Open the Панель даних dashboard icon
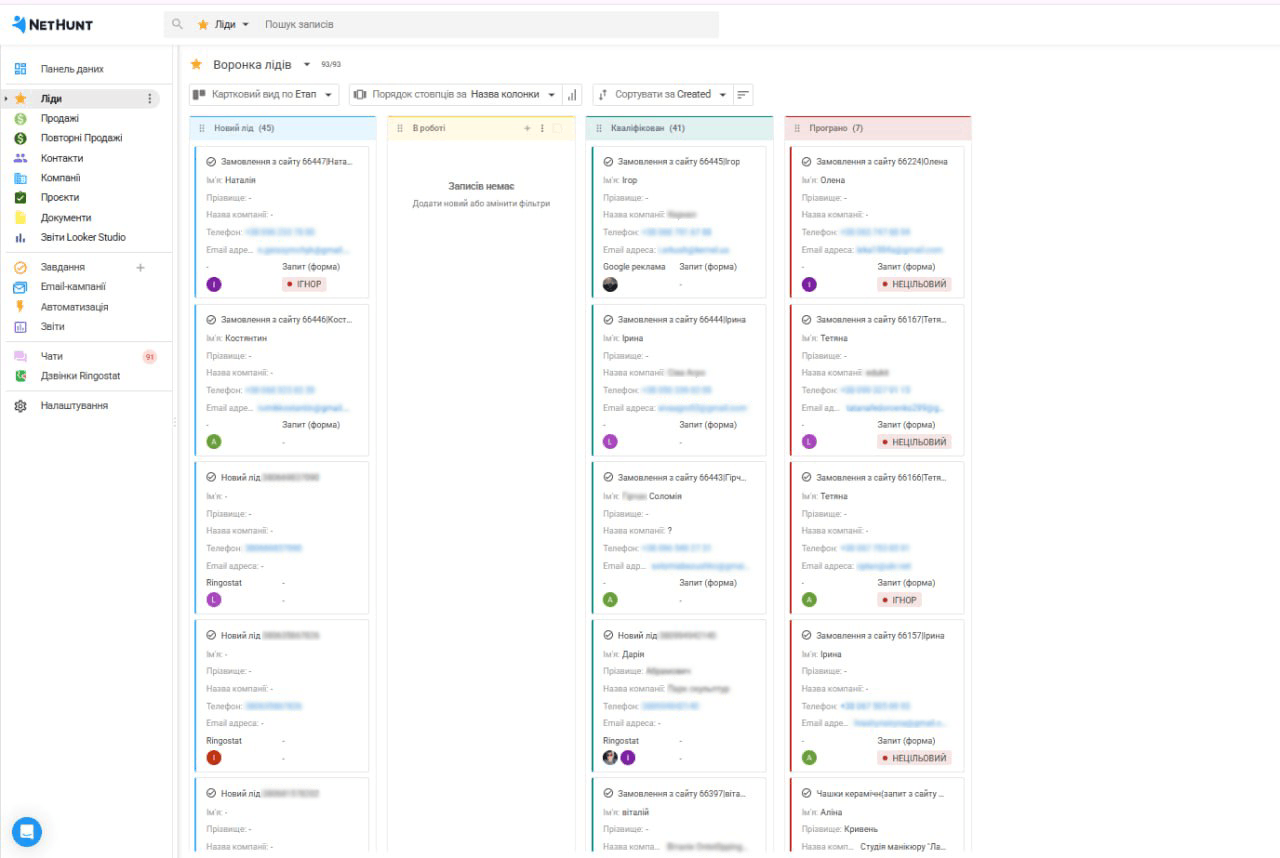Viewport: 1280px width, 858px height. (20, 69)
